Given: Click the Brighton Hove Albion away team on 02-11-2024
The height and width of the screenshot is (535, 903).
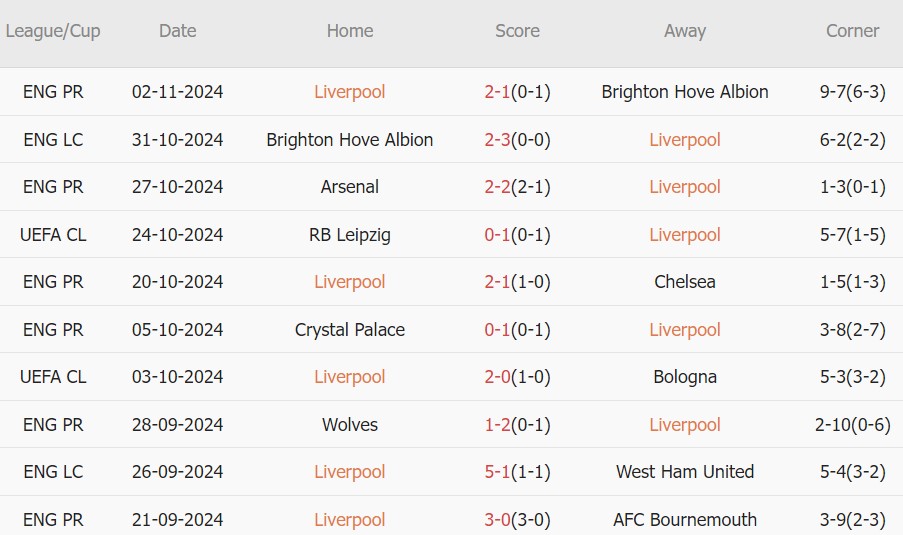Looking at the screenshot, I should [x=685, y=92].
